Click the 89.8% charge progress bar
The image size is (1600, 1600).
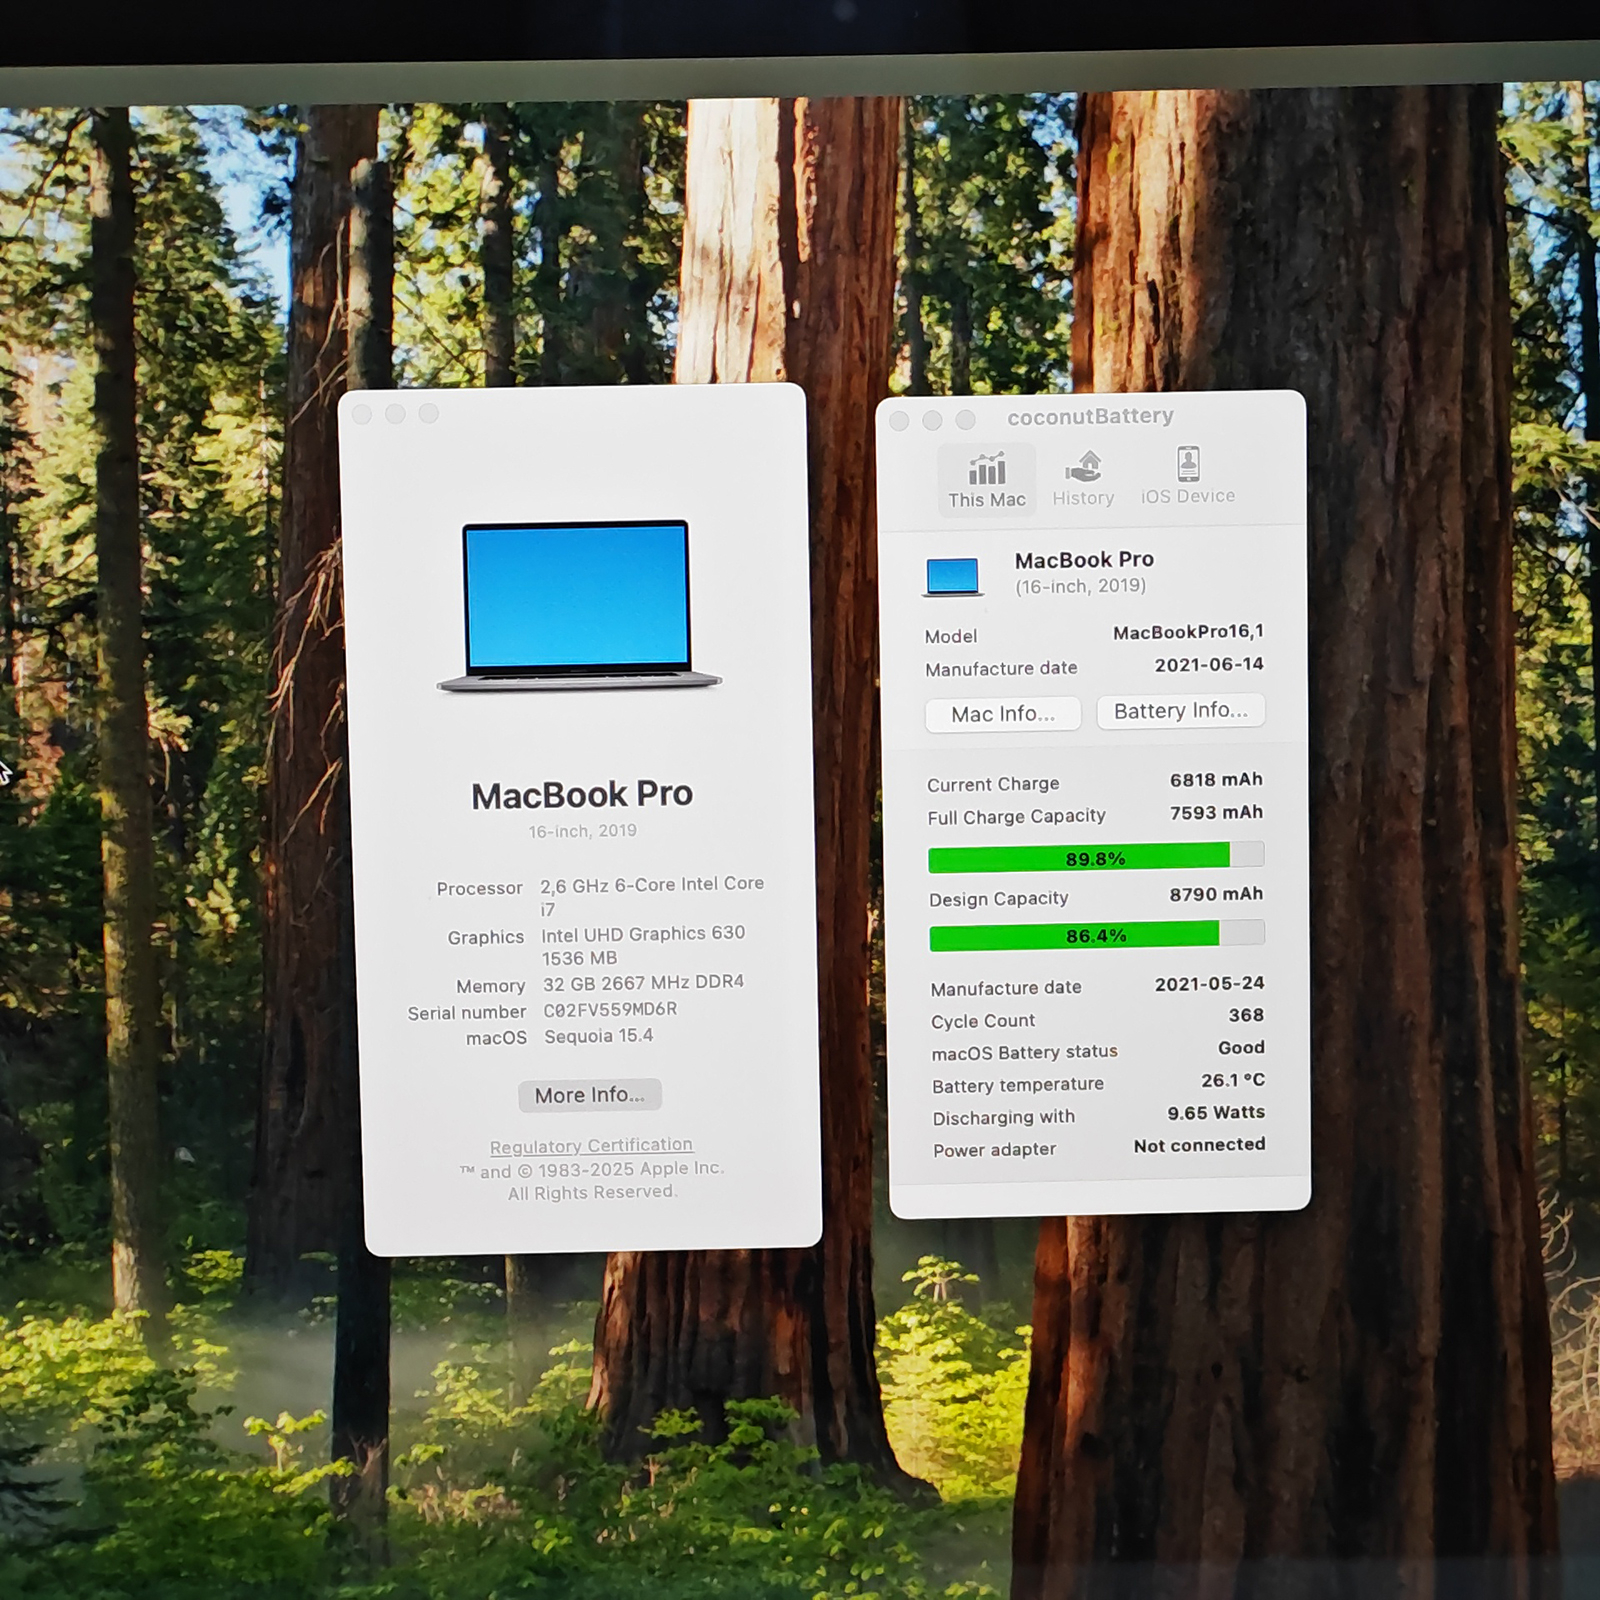coord(1096,858)
